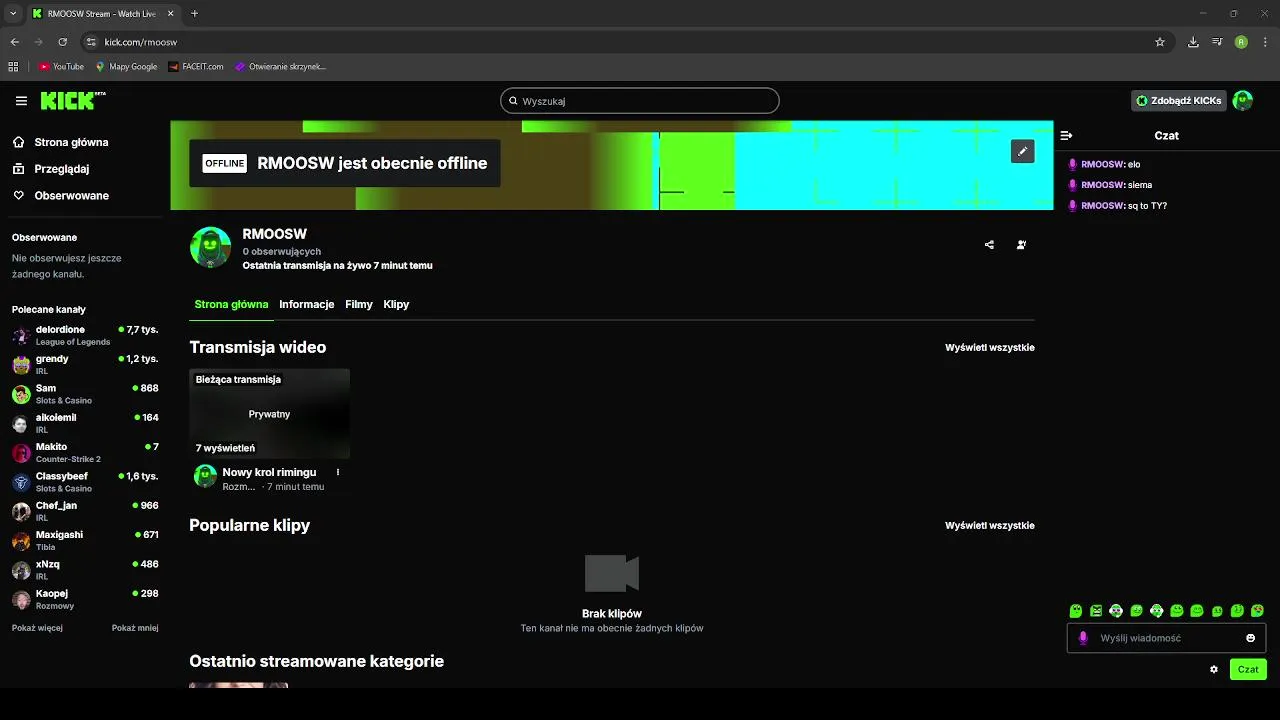Screen dimensions: 1280x720
Task: Open the YouTube bookmark
Action: pyautogui.click(x=61, y=67)
